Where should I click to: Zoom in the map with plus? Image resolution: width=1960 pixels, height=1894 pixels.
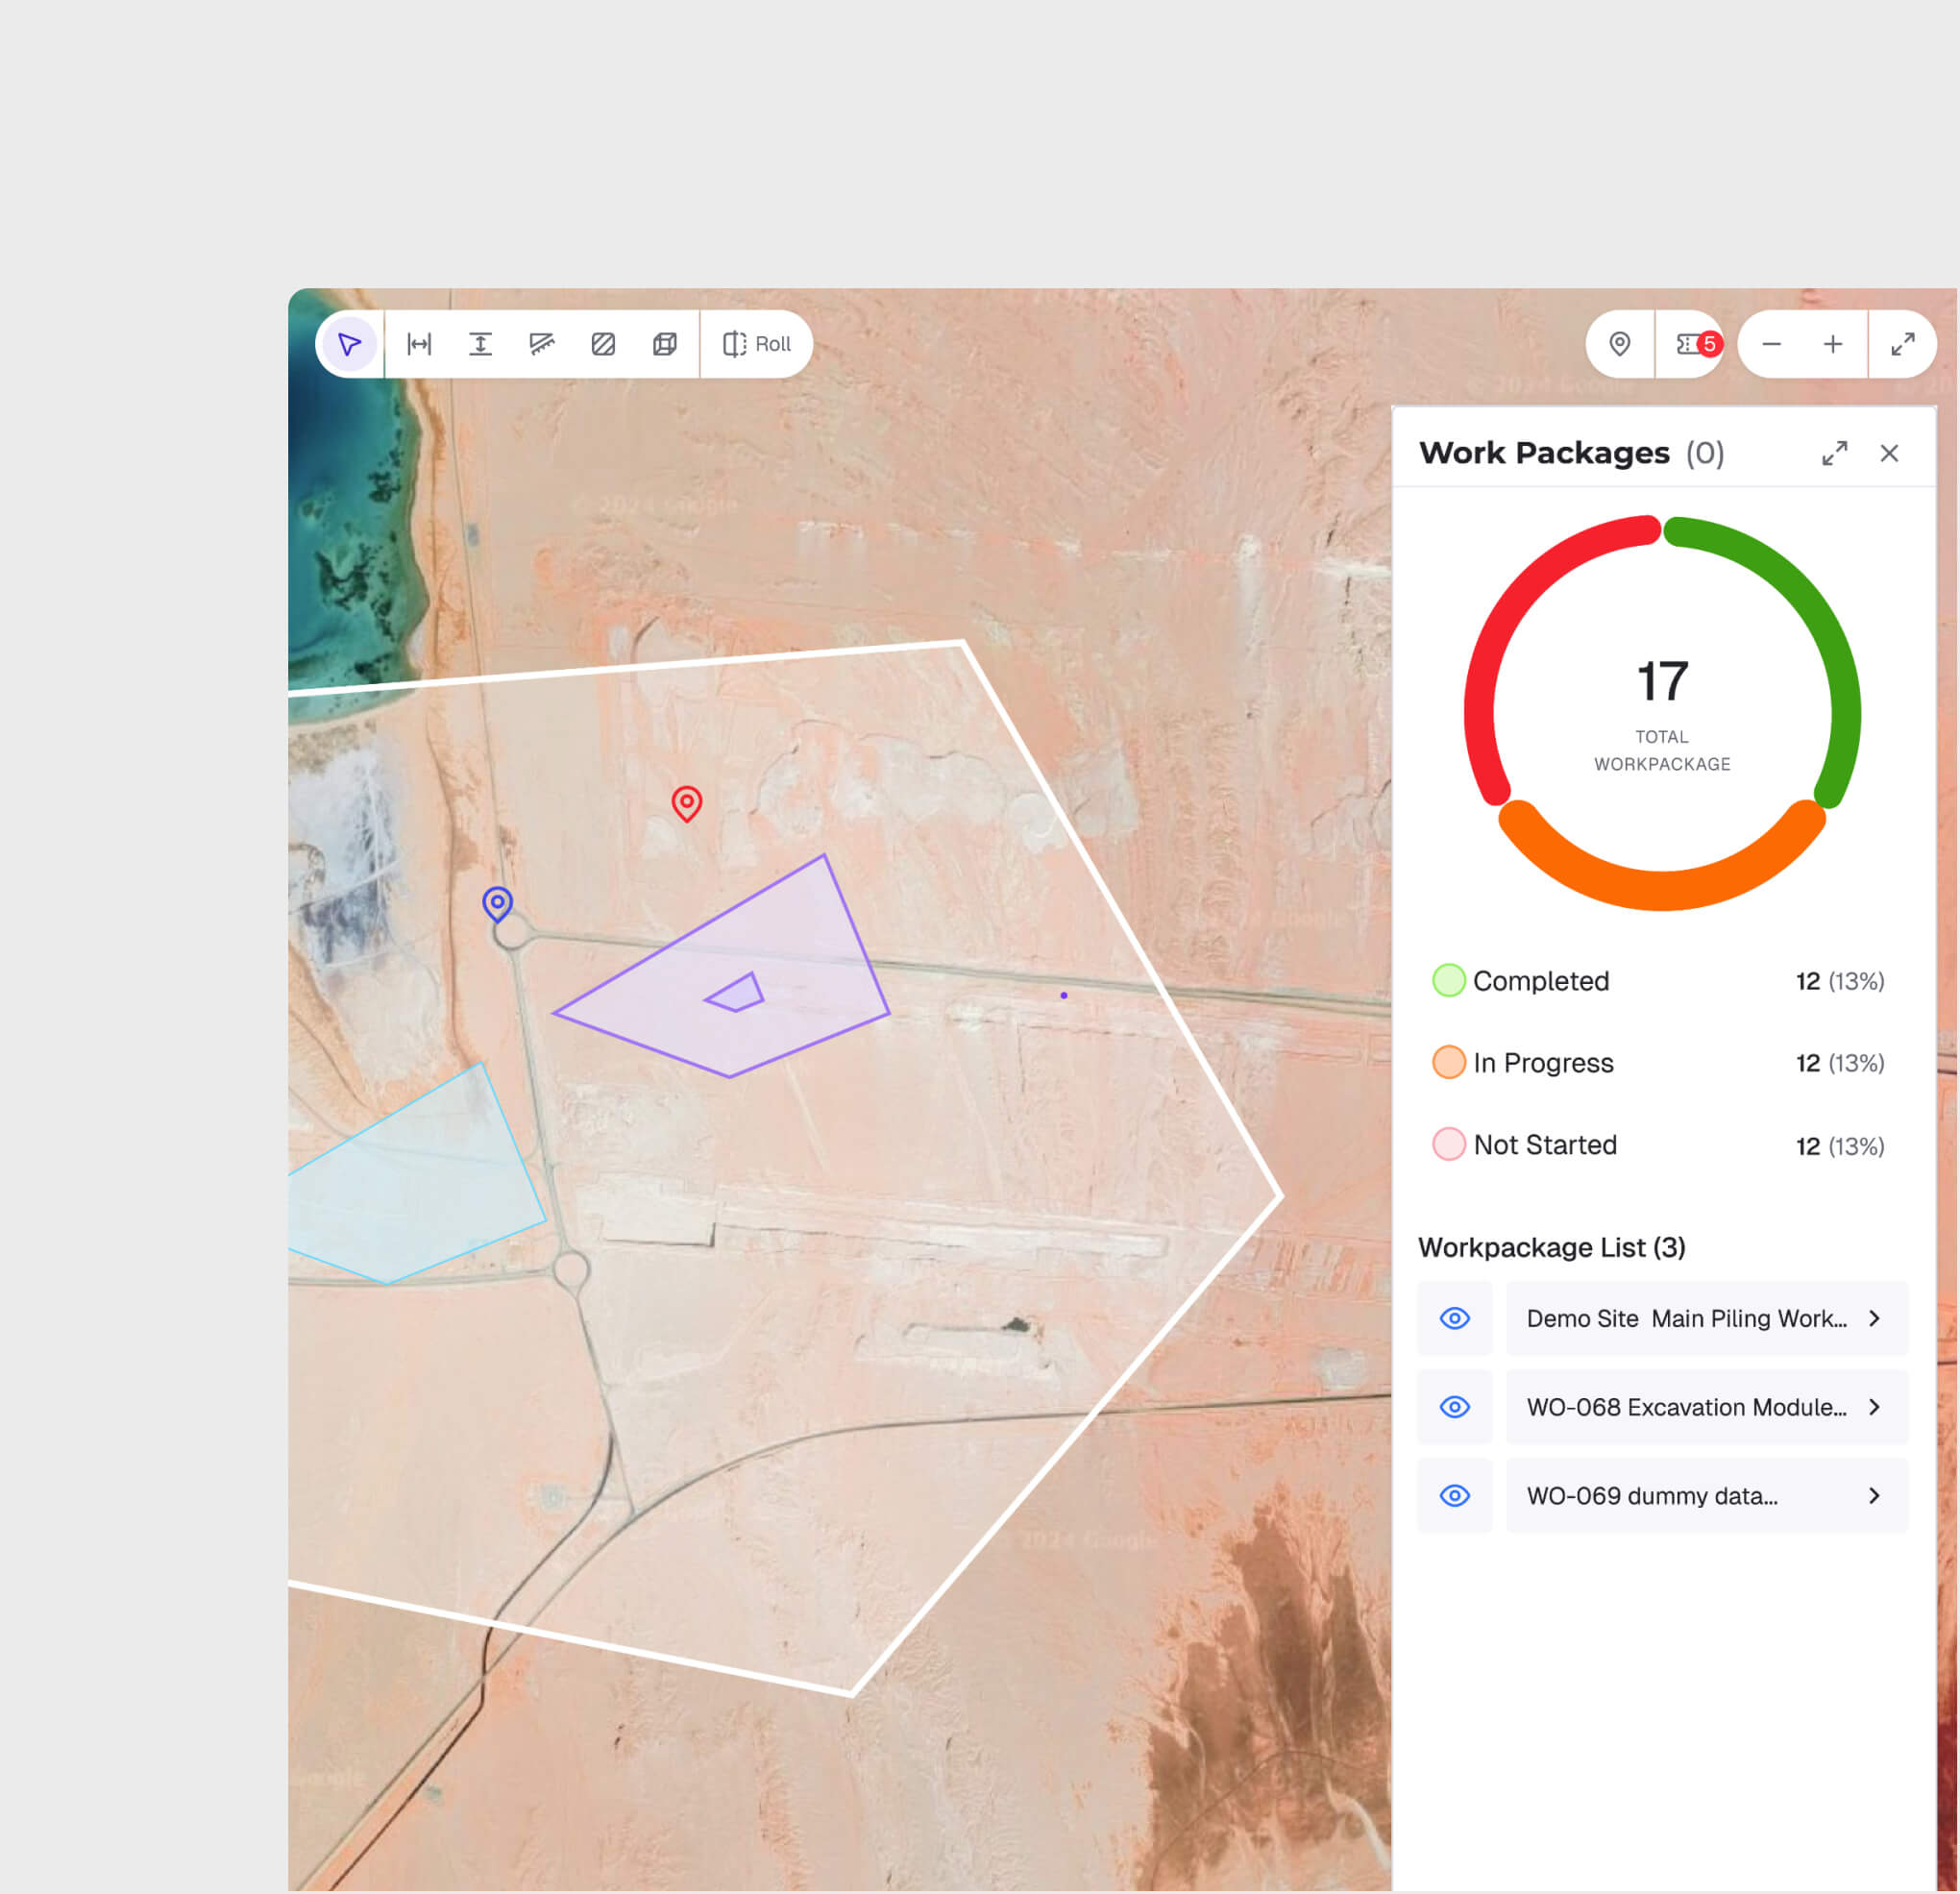pyautogui.click(x=1832, y=344)
